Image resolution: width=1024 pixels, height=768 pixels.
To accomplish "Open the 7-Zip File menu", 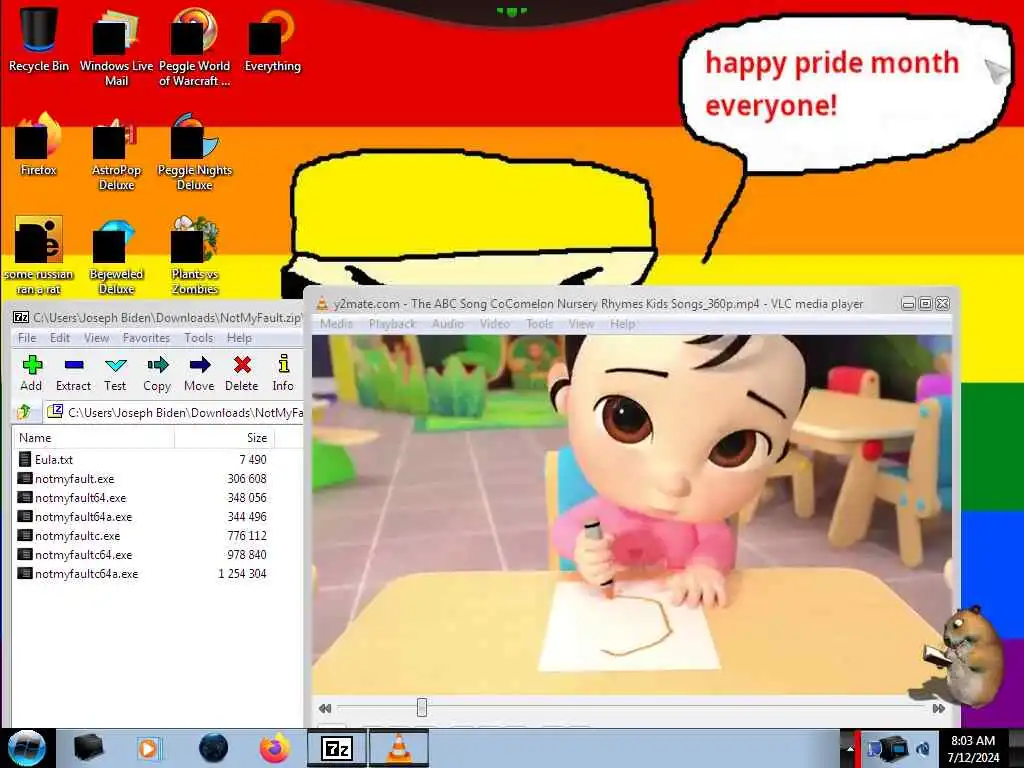I will pyautogui.click(x=27, y=338).
